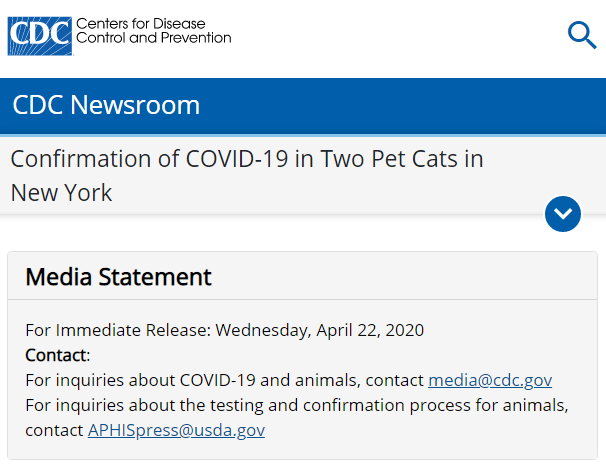Open search with the magnifier icon
606x469 pixels.
(x=581, y=35)
